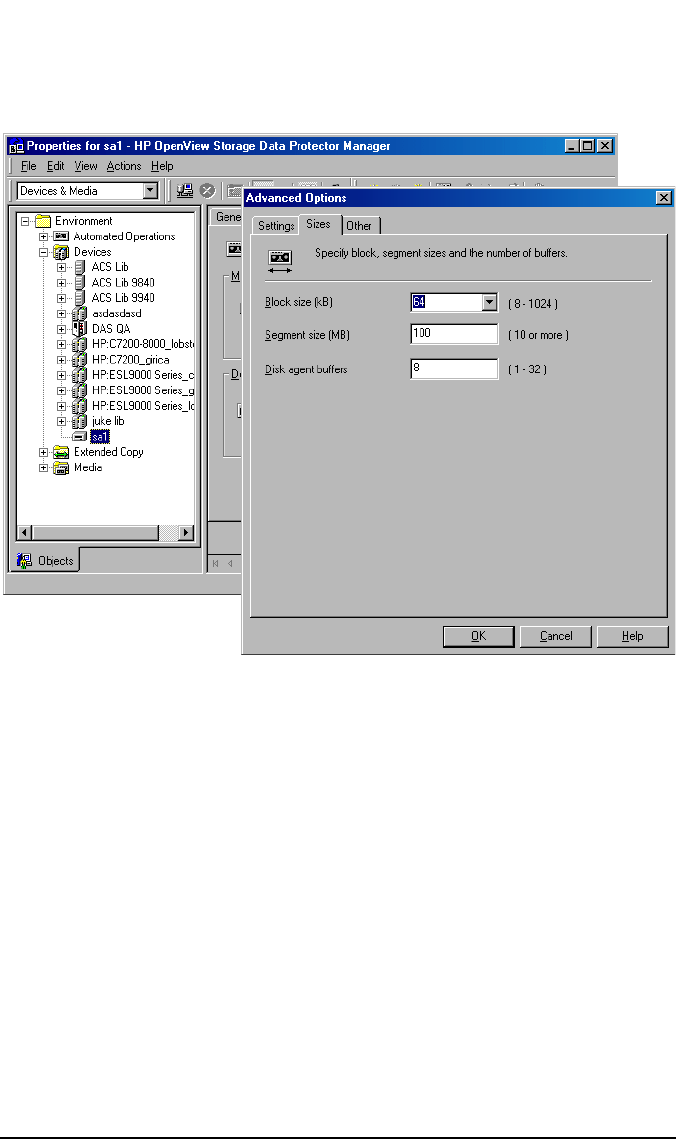Select the Extended Copy tree item
The width and height of the screenshot is (676, 1139).
[109, 452]
